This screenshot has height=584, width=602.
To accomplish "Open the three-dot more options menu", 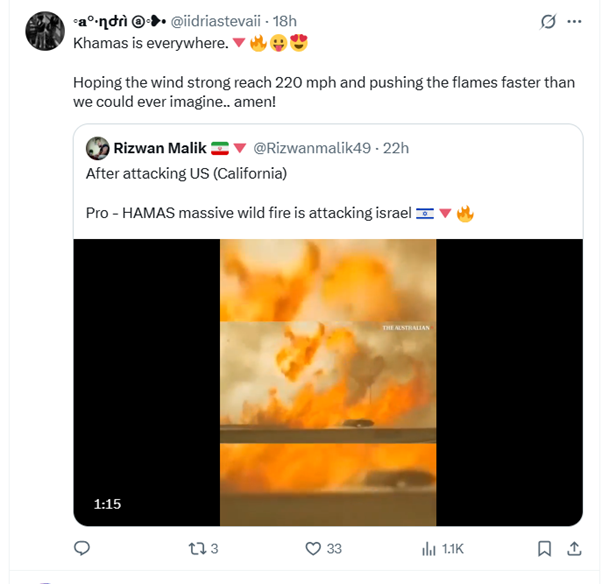I will click(x=574, y=22).
